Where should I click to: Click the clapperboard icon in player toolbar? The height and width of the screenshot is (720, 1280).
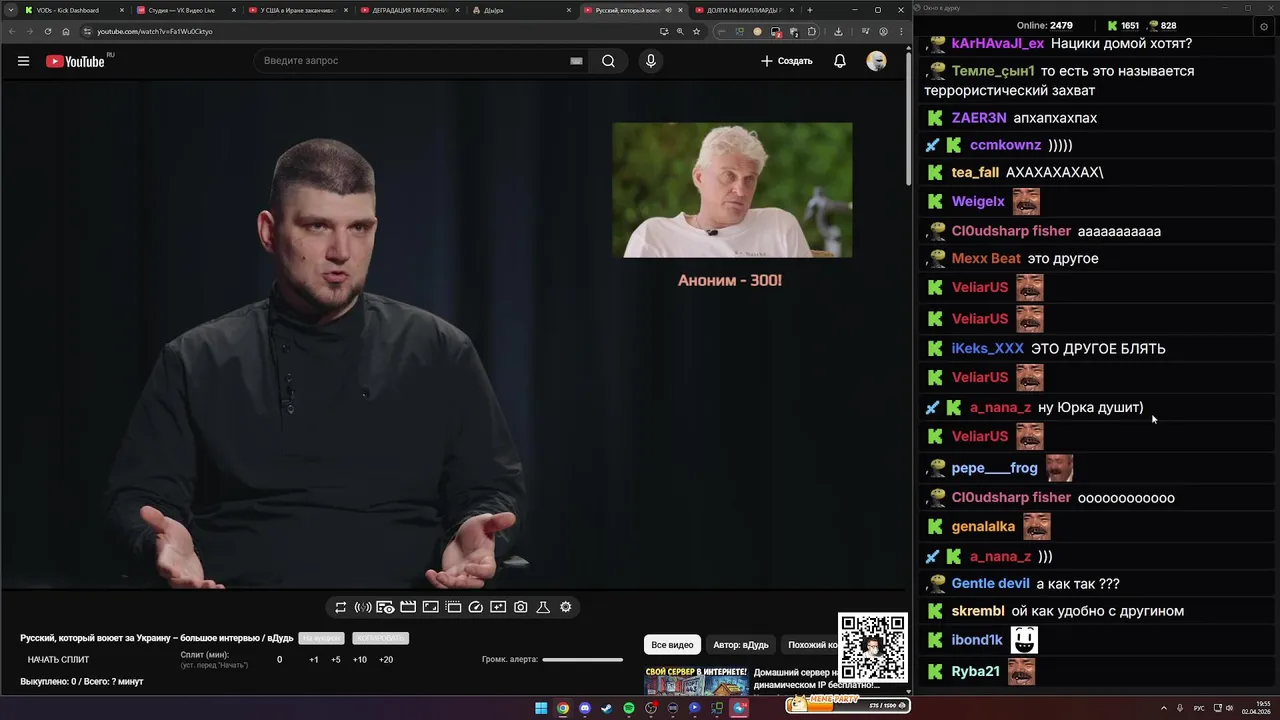pyautogui.click(x=408, y=607)
